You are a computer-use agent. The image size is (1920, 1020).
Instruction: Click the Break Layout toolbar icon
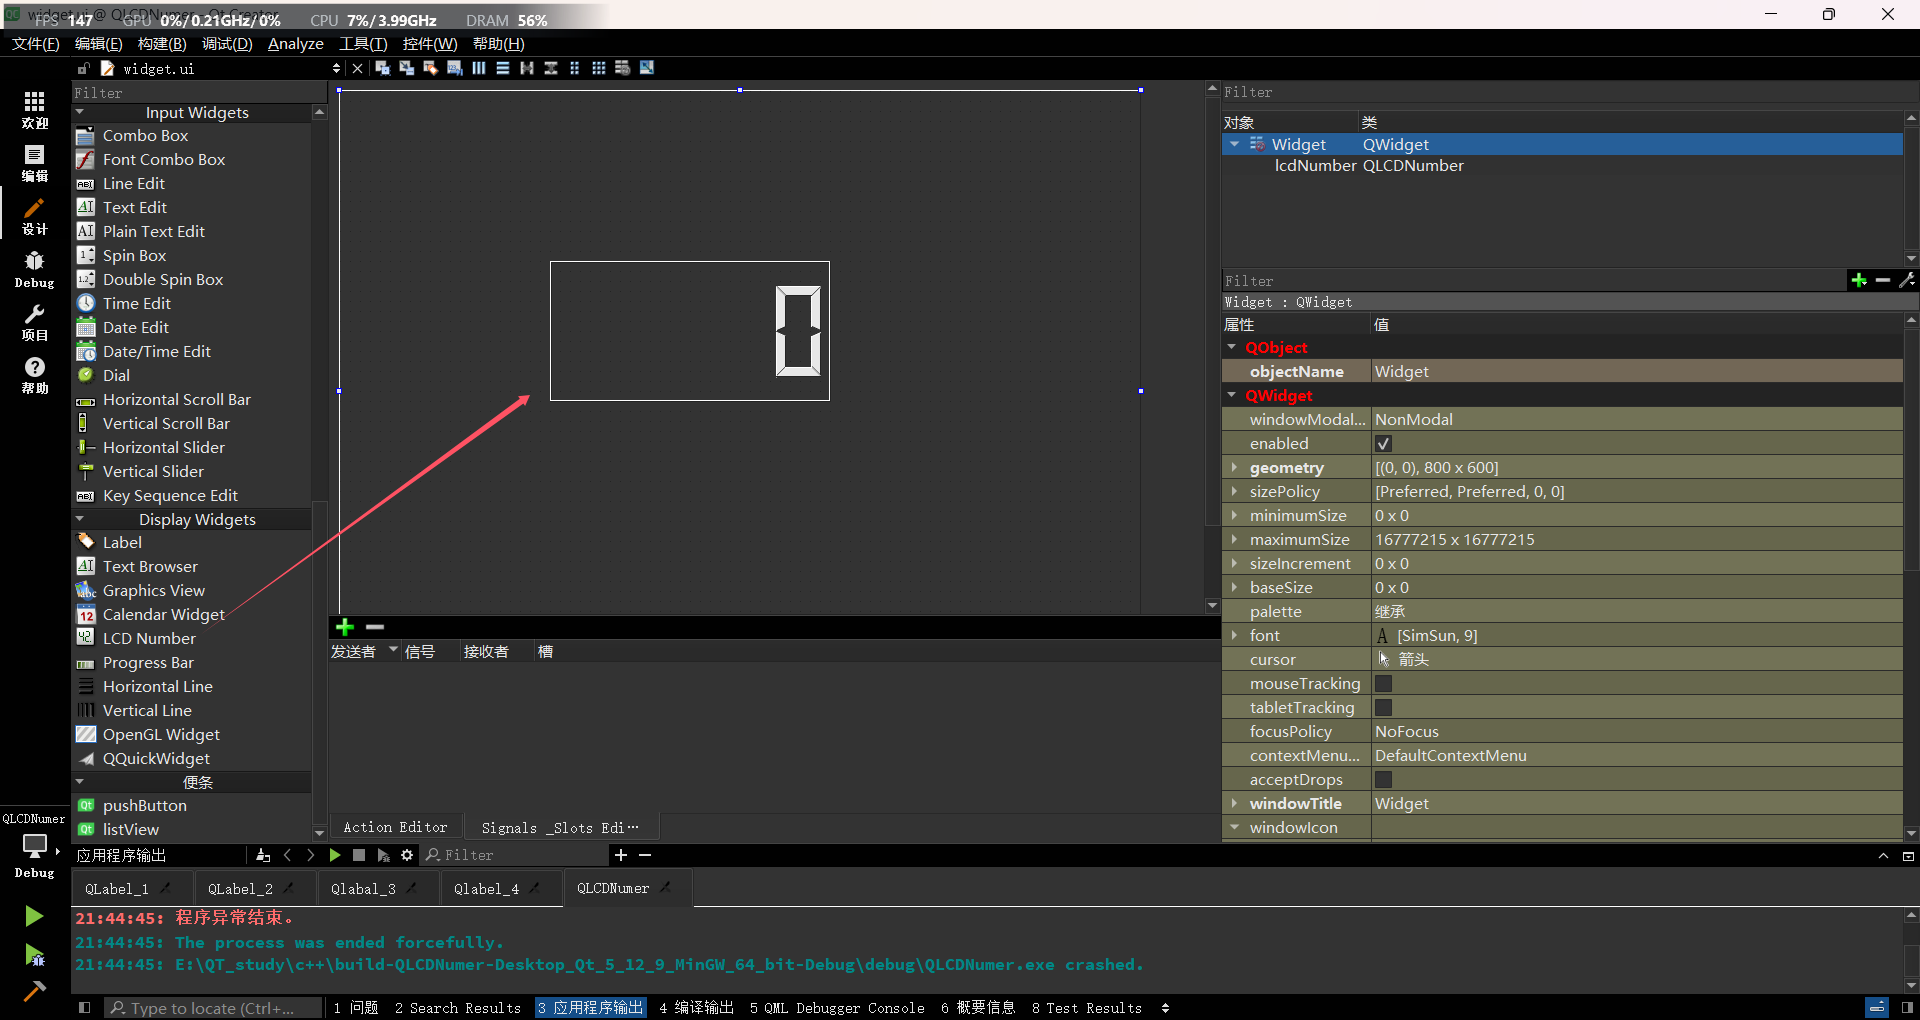[622, 68]
